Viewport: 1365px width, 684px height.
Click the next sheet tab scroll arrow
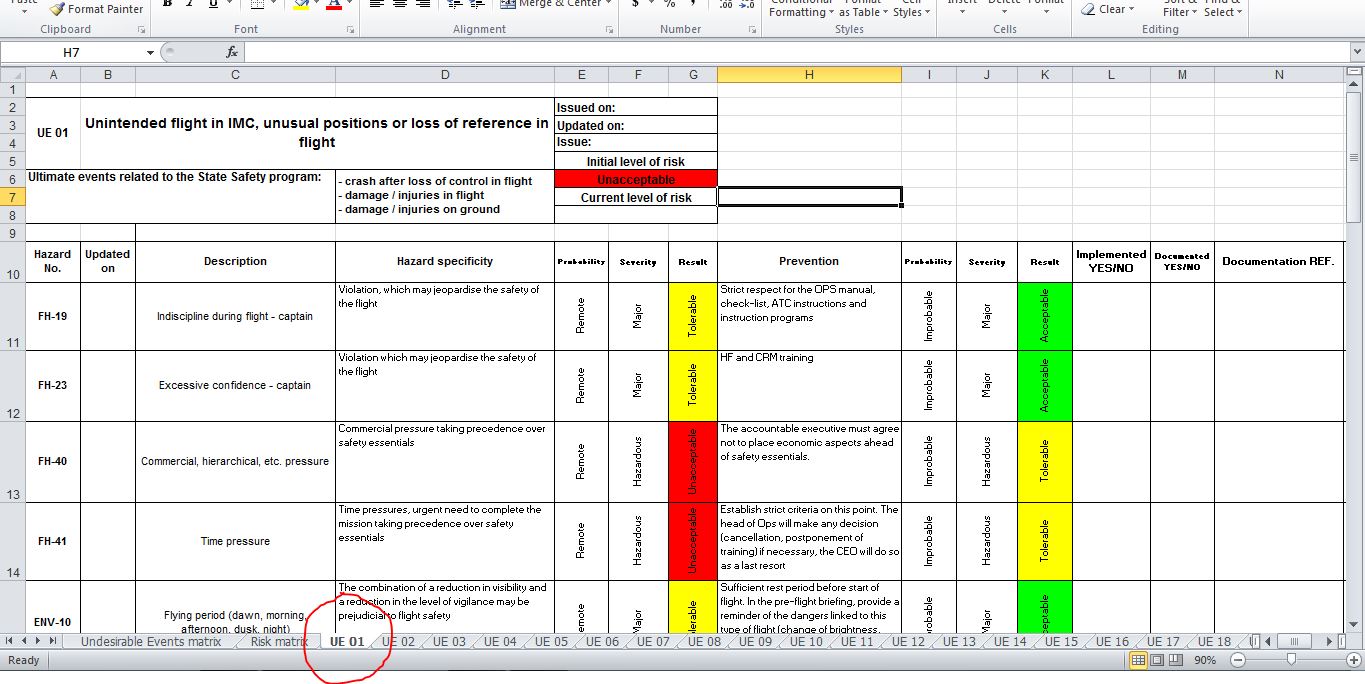(39, 641)
